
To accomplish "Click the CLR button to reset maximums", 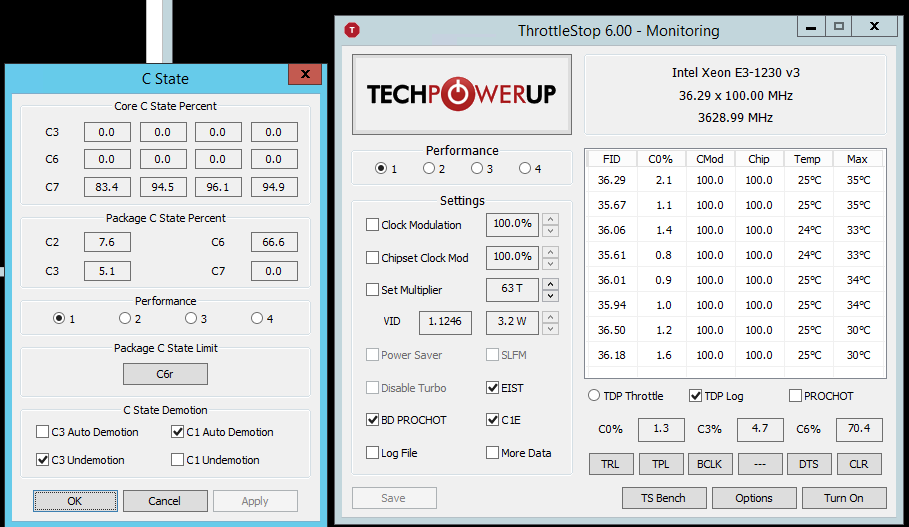I will pyautogui.click(x=859, y=464).
